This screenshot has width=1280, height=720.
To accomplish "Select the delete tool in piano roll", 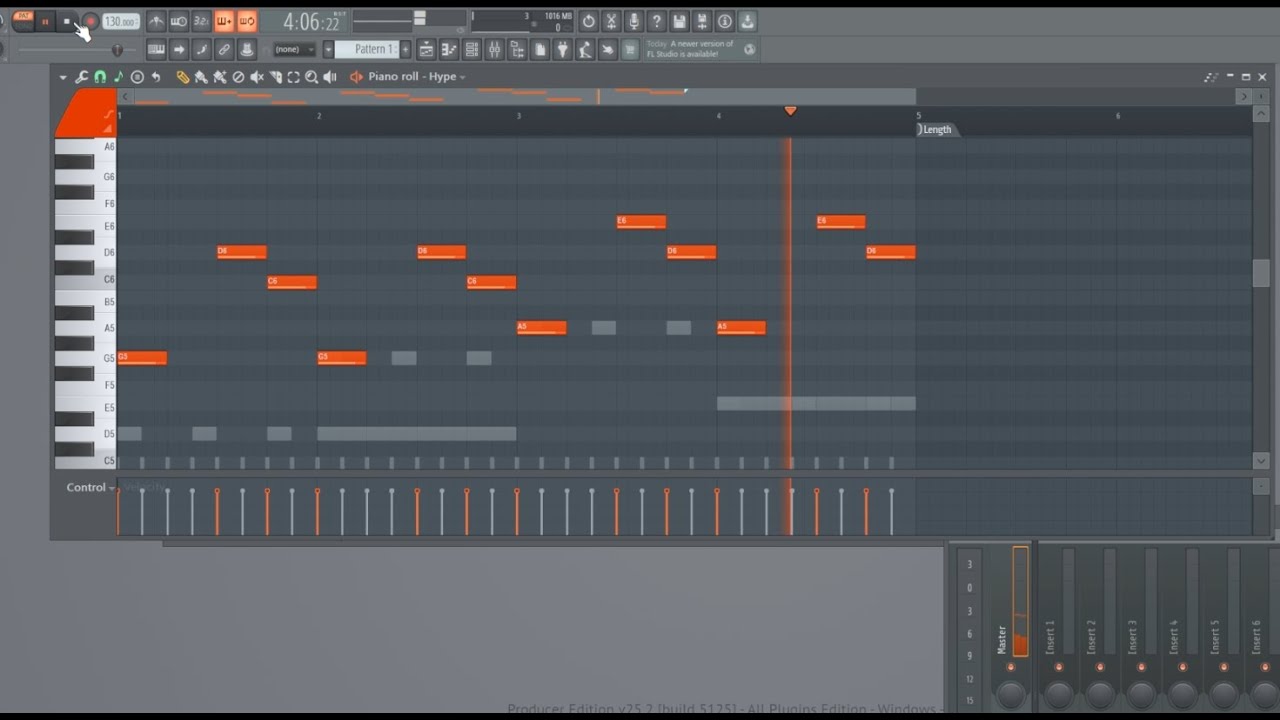I will click(x=238, y=77).
